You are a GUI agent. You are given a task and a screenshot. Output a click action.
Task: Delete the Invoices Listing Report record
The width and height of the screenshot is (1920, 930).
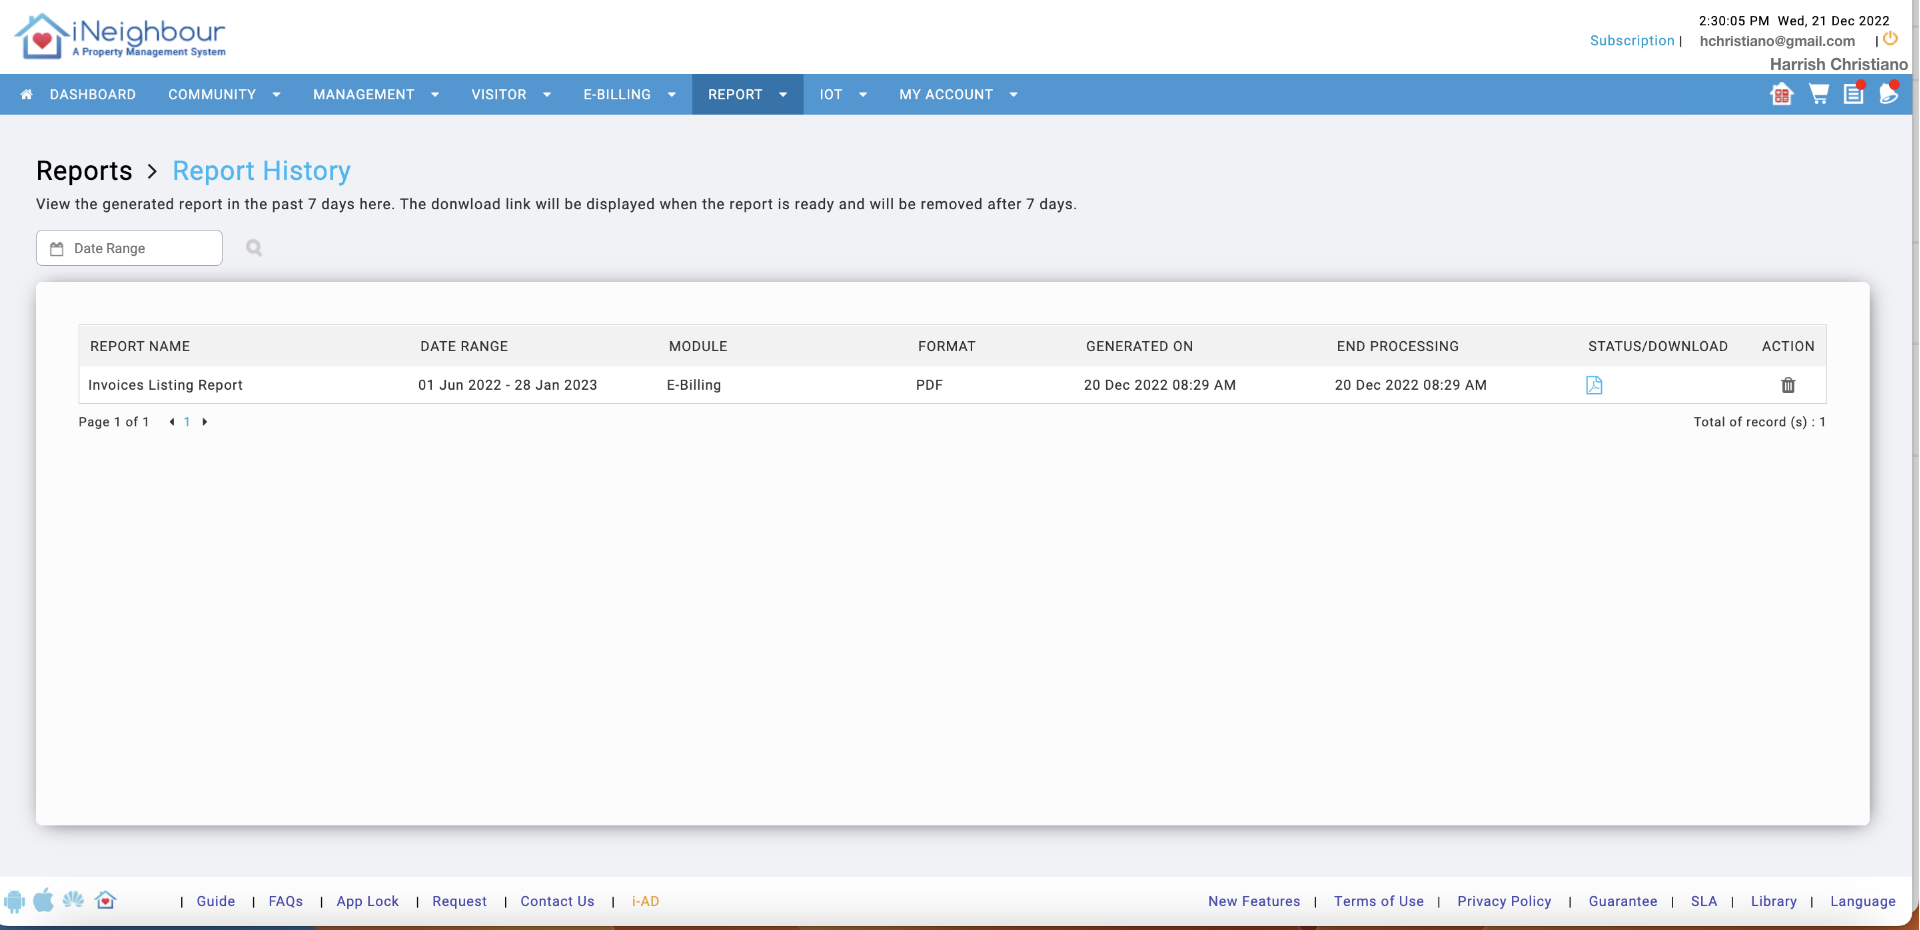[x=1788, y=385]
